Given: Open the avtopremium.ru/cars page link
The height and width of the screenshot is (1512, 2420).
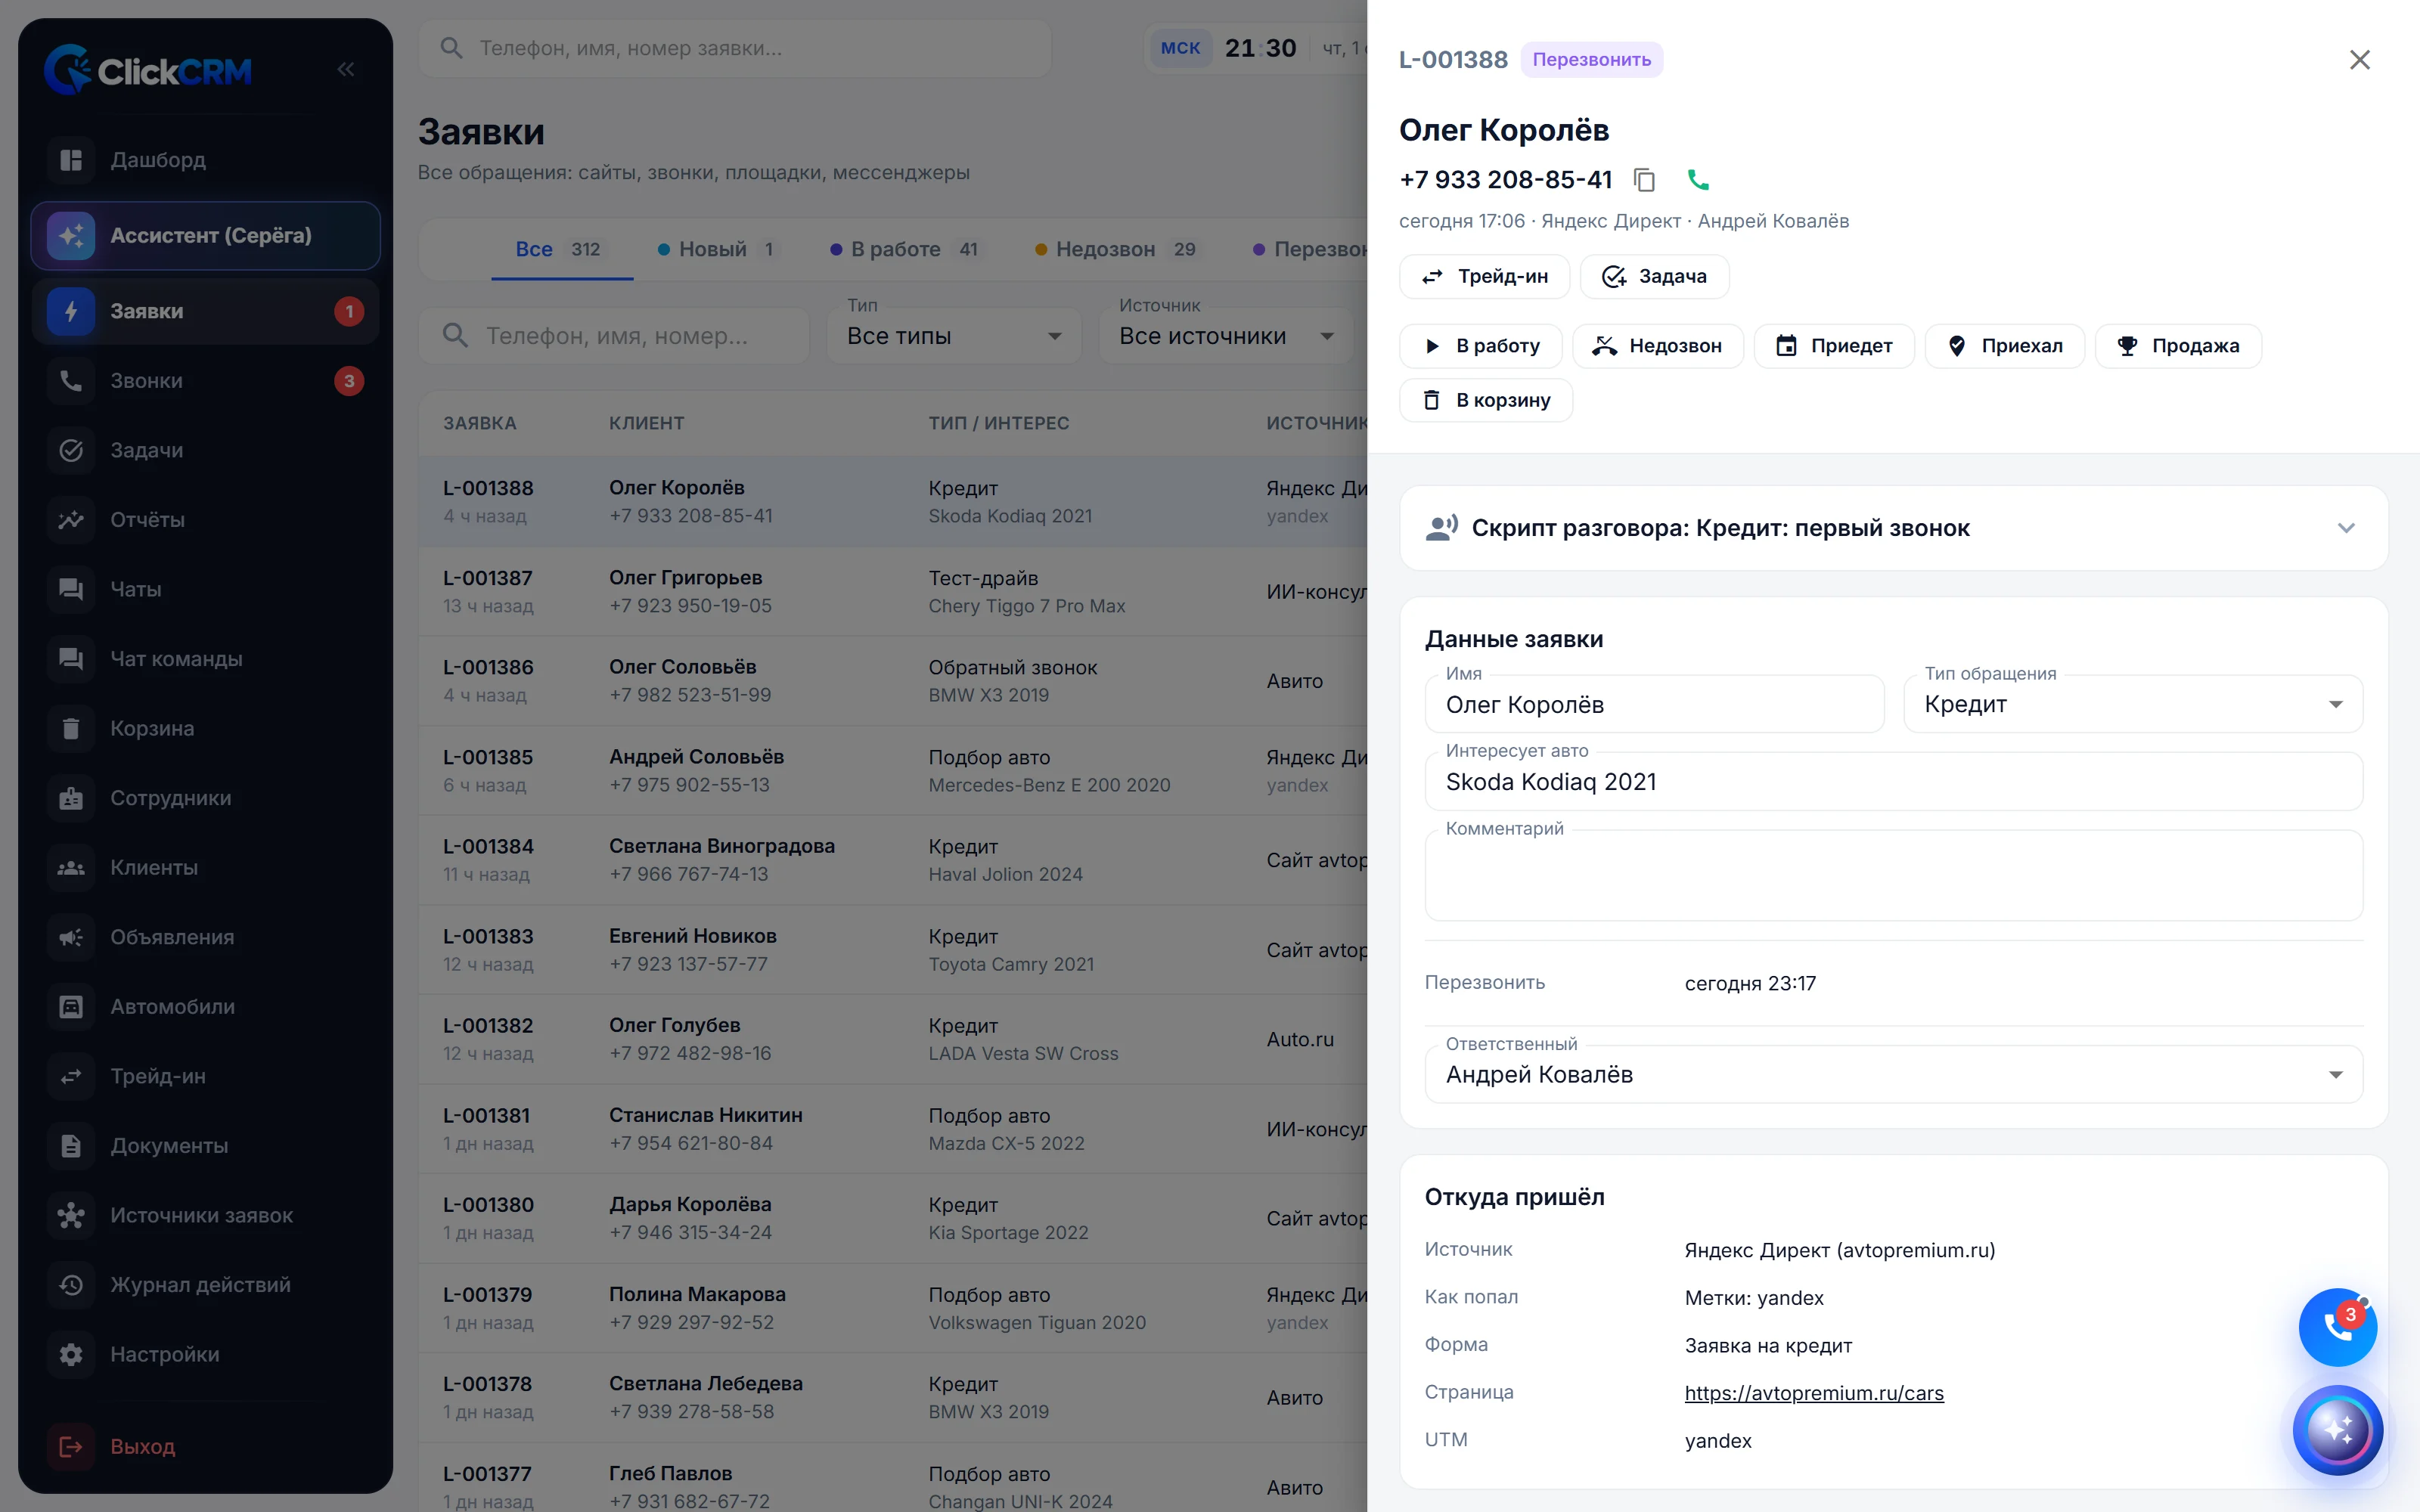Looking at the screenshot, I should point(1814,1393).
